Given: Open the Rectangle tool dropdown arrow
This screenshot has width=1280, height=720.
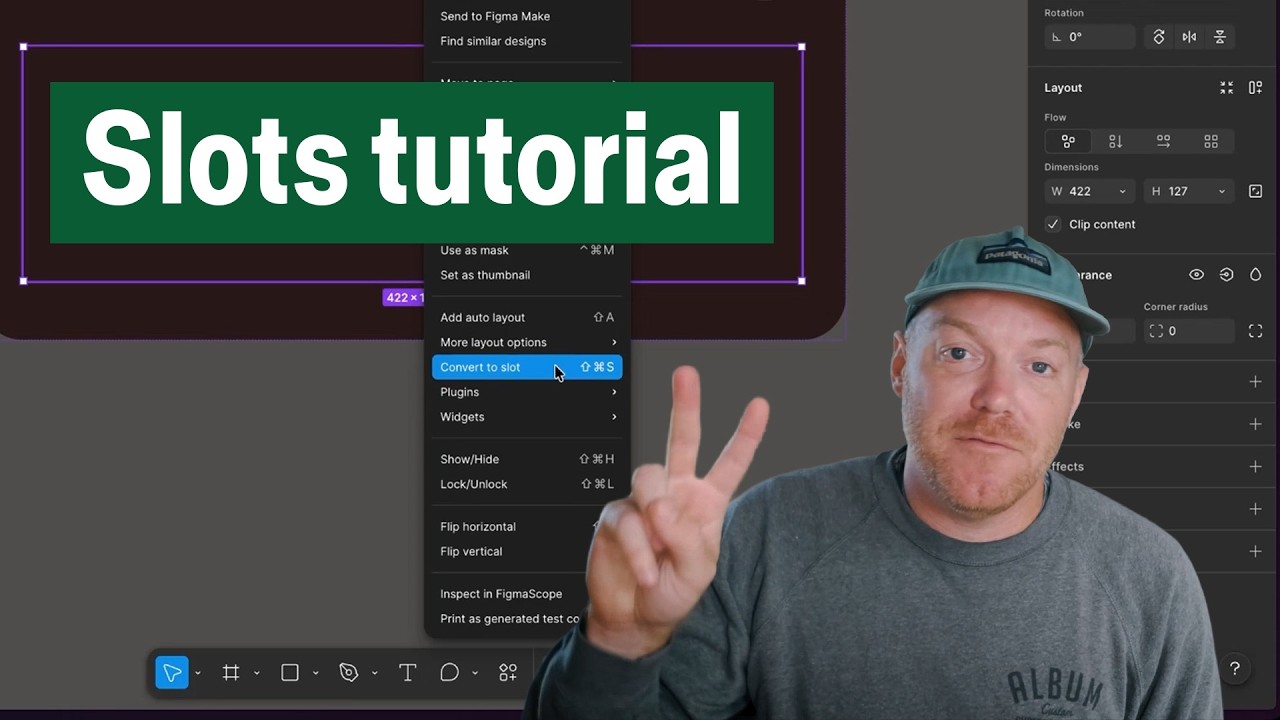Looking at the screenshot, I should tap(316, 673).
